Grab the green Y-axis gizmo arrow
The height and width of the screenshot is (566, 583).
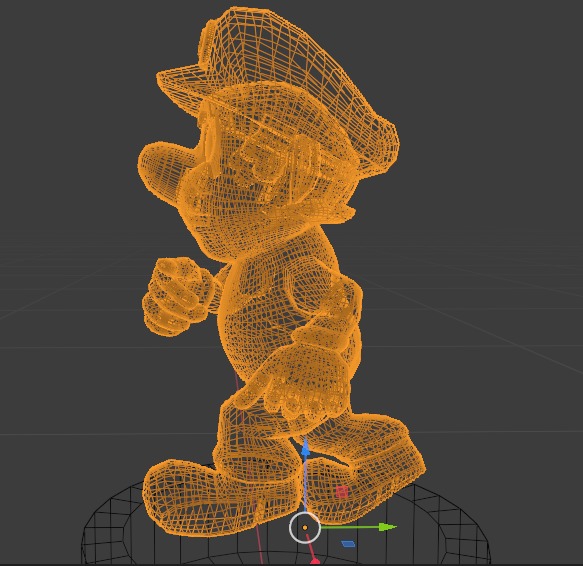[x=387, y=527]
